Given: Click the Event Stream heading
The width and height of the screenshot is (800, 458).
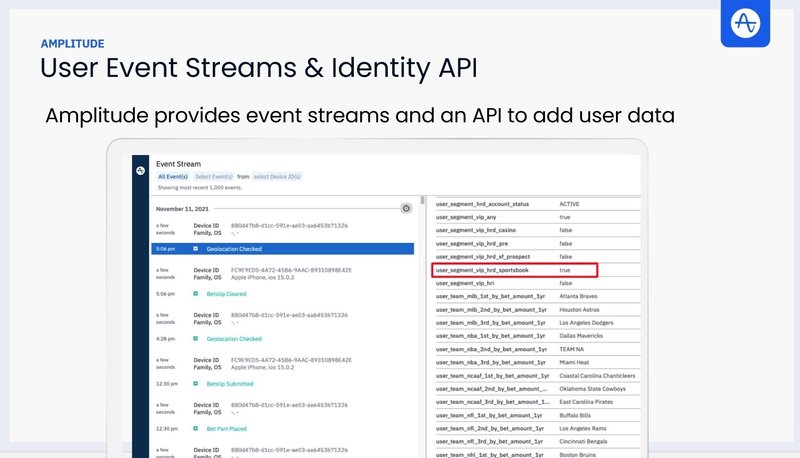Looking at the screenshot, I should click(x=179, y=164).
